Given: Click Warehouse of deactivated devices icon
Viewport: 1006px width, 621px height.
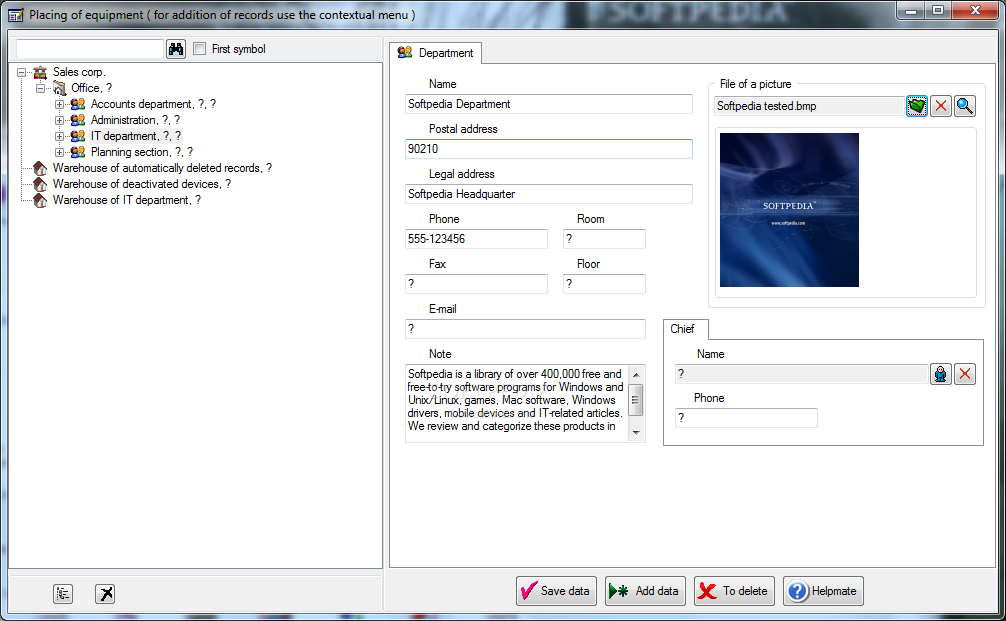Looking at the screenshot, I should tap(40, 184).
